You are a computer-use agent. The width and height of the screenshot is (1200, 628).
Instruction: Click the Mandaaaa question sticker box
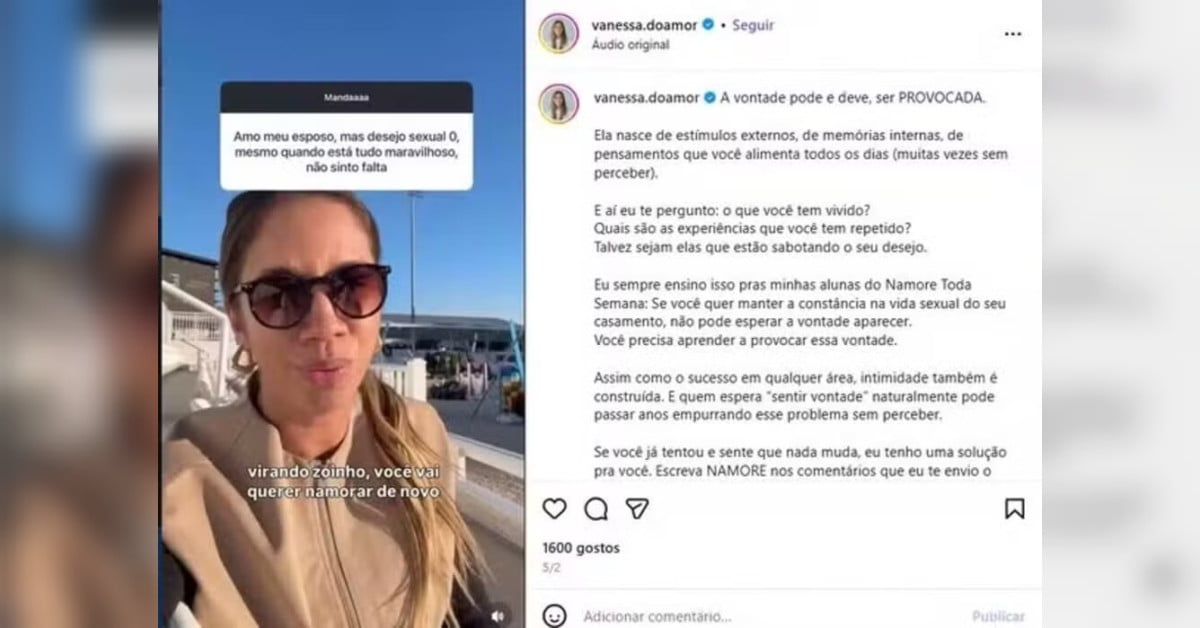click(x=346, y=136)
